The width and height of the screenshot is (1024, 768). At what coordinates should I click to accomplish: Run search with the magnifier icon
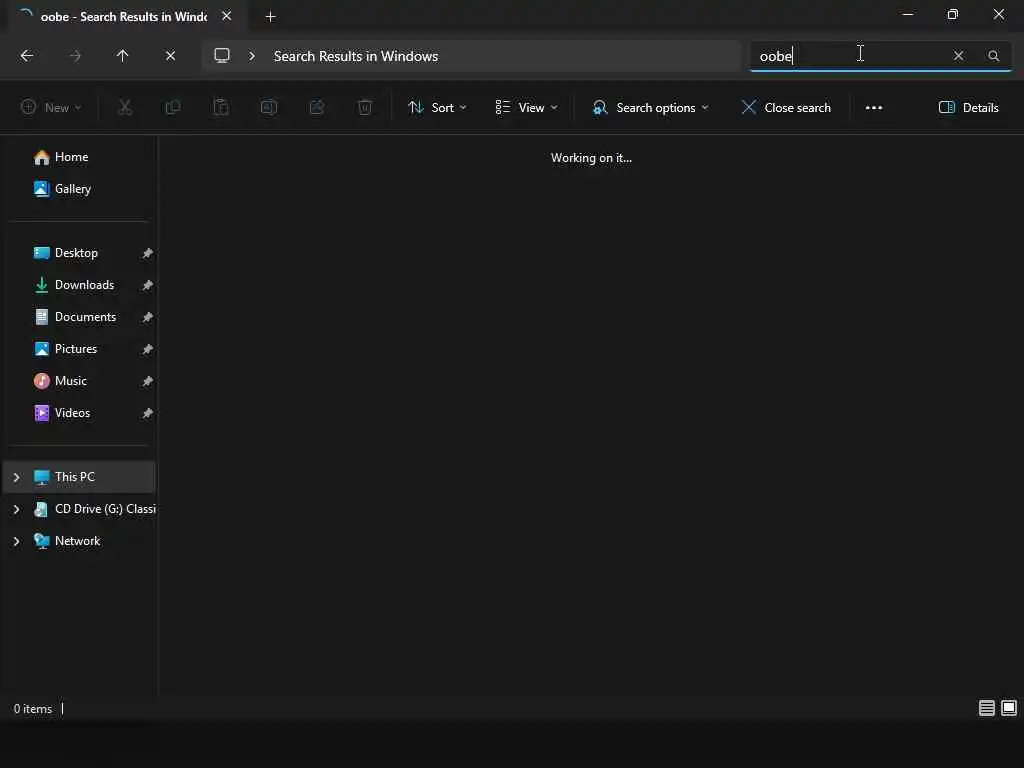(993, 56)
